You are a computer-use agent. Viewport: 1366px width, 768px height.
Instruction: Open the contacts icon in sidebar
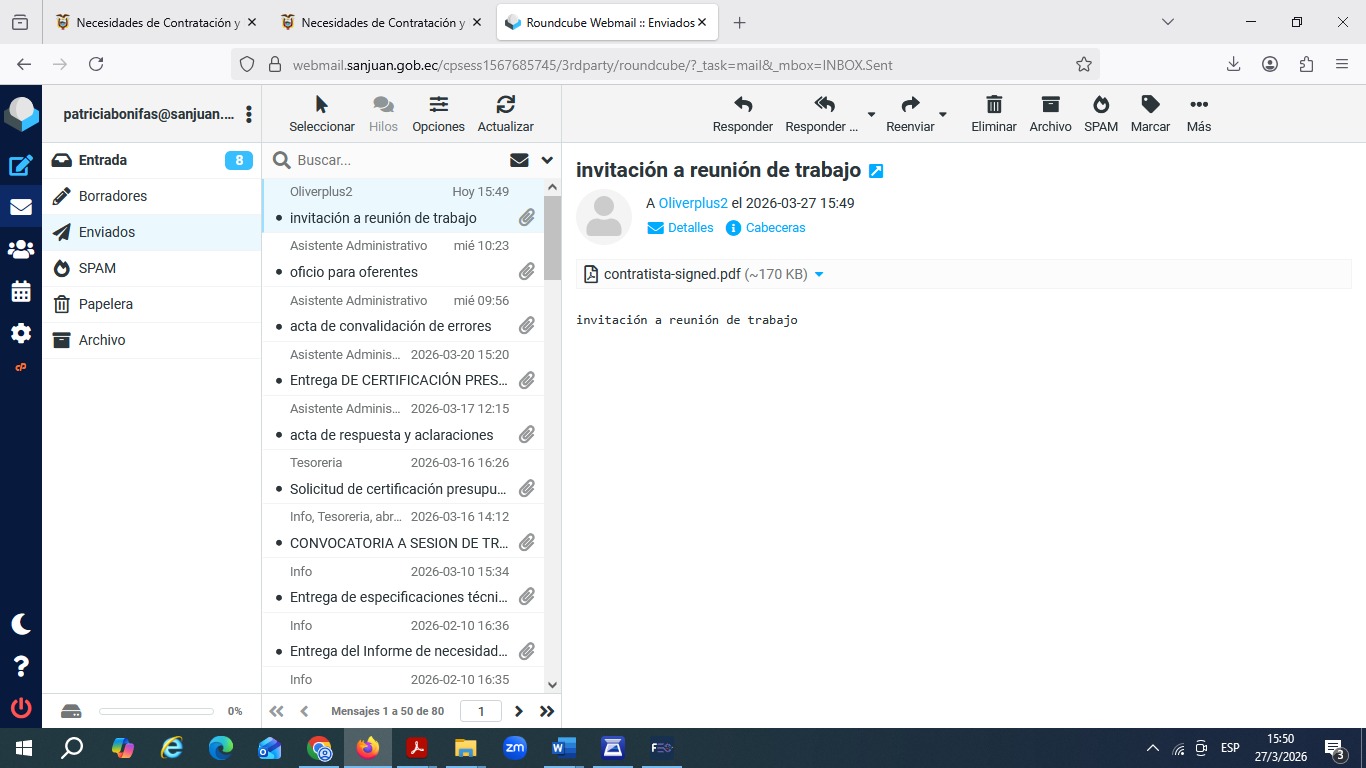pos(21,250)
